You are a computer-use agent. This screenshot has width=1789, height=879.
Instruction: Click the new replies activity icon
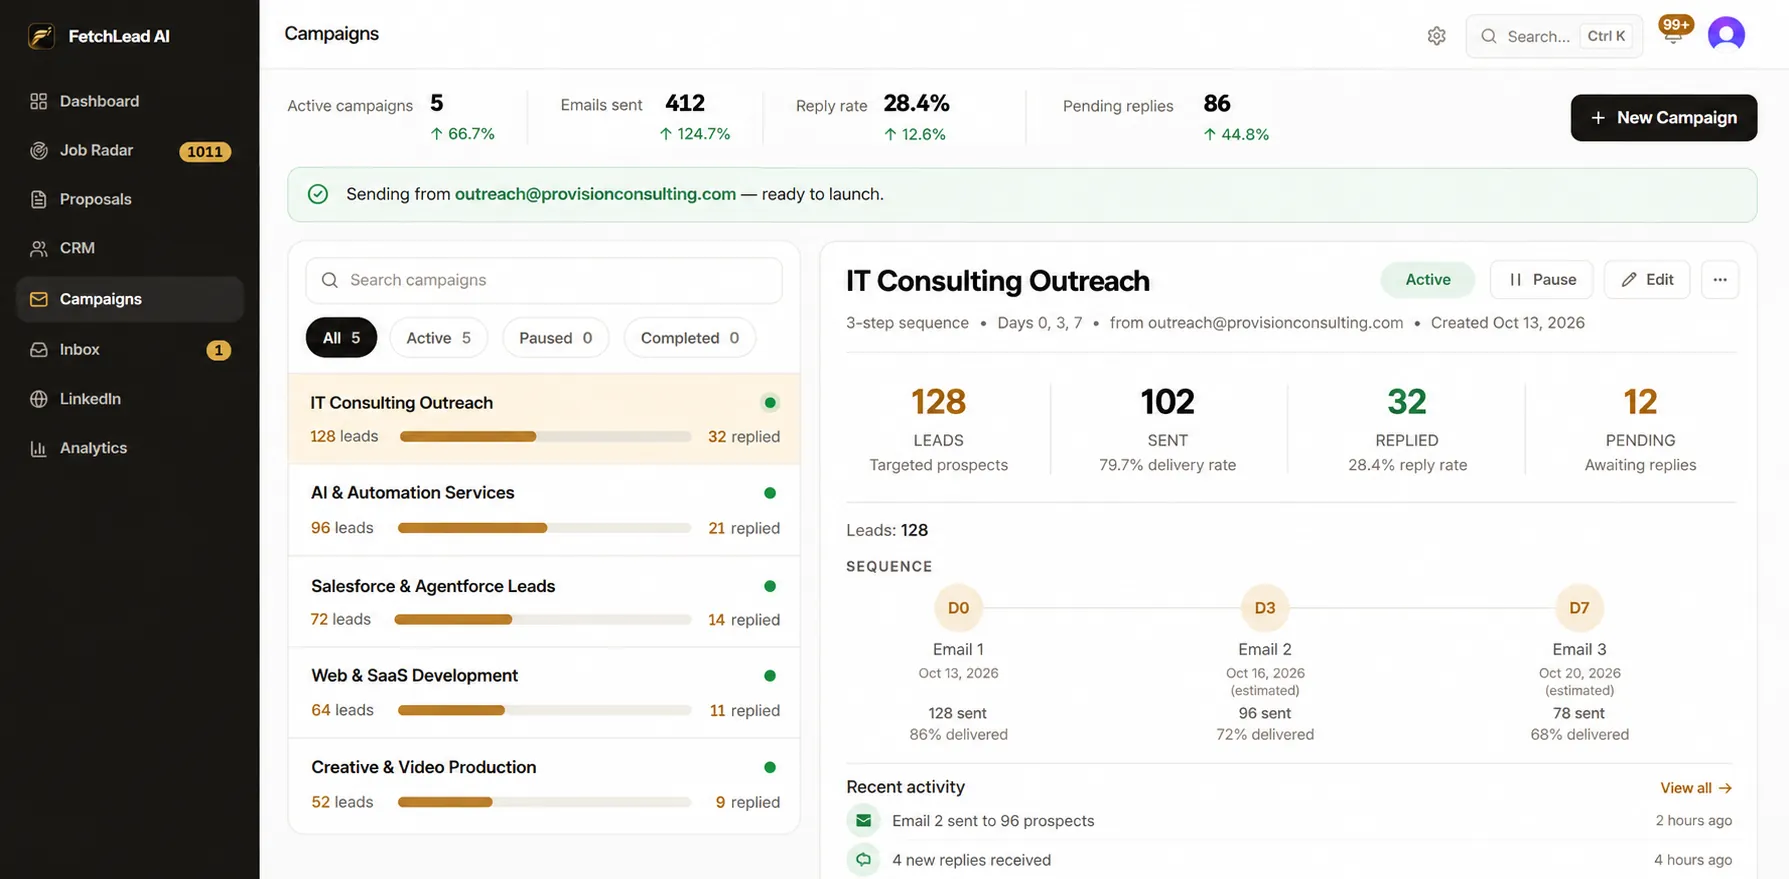coord(863,860)
